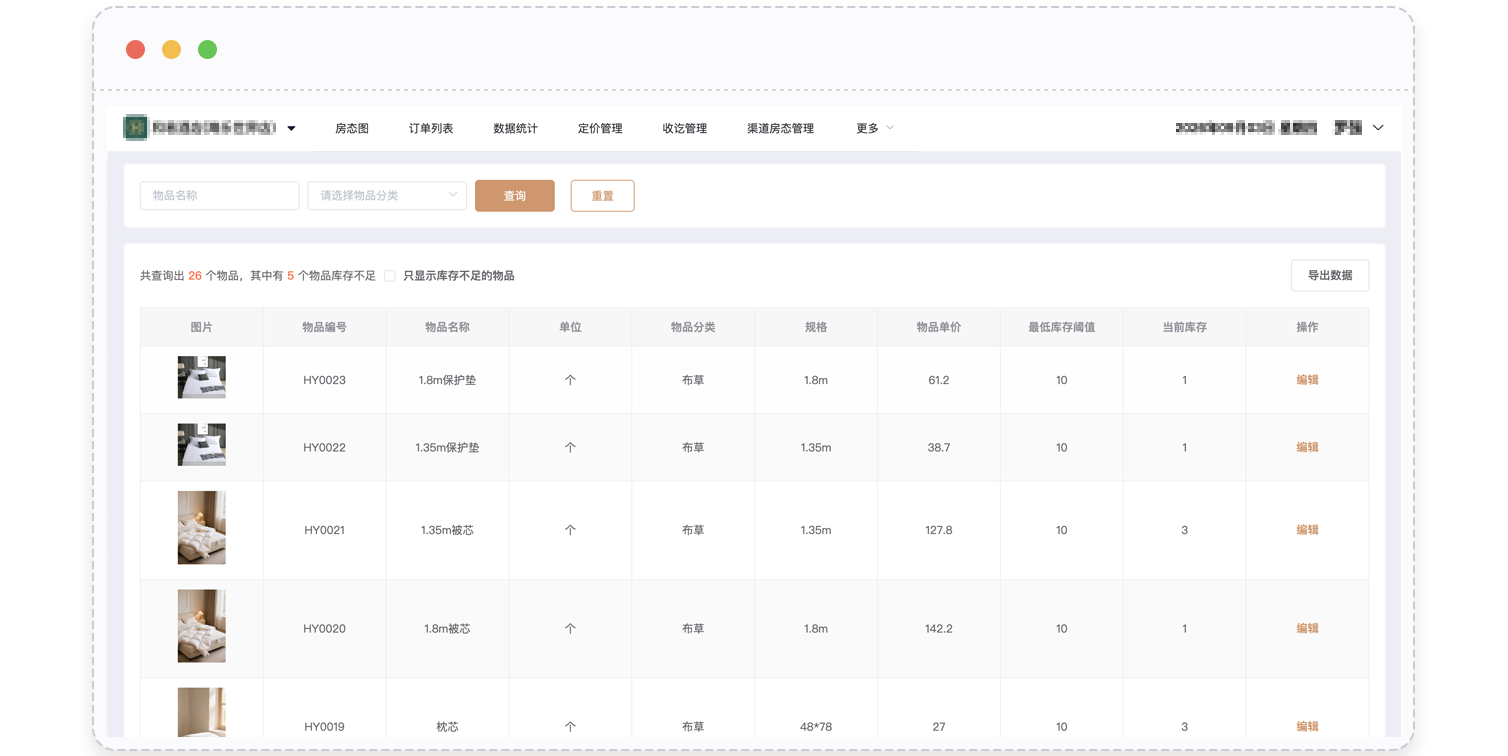The height and width of the screenshot is (756, 1508).
Task: Click price value 127.8
Action: (x=939, y=530)
